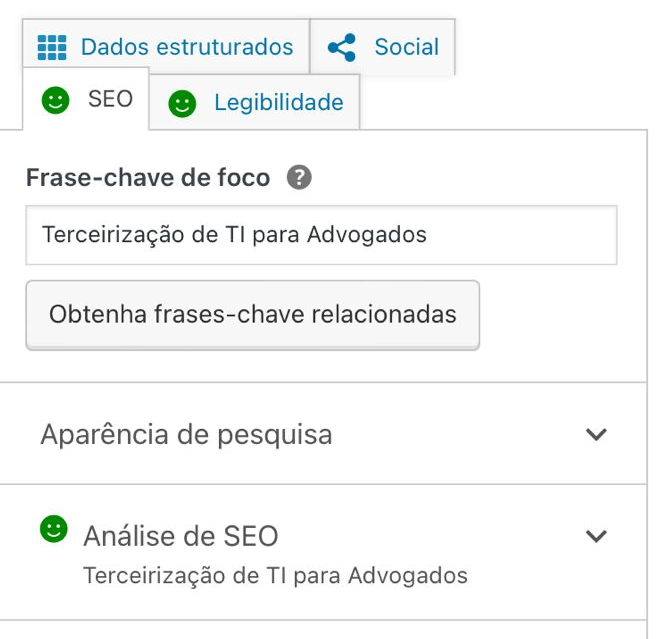Click the grid icon on Dados estruturados tab

51,47
